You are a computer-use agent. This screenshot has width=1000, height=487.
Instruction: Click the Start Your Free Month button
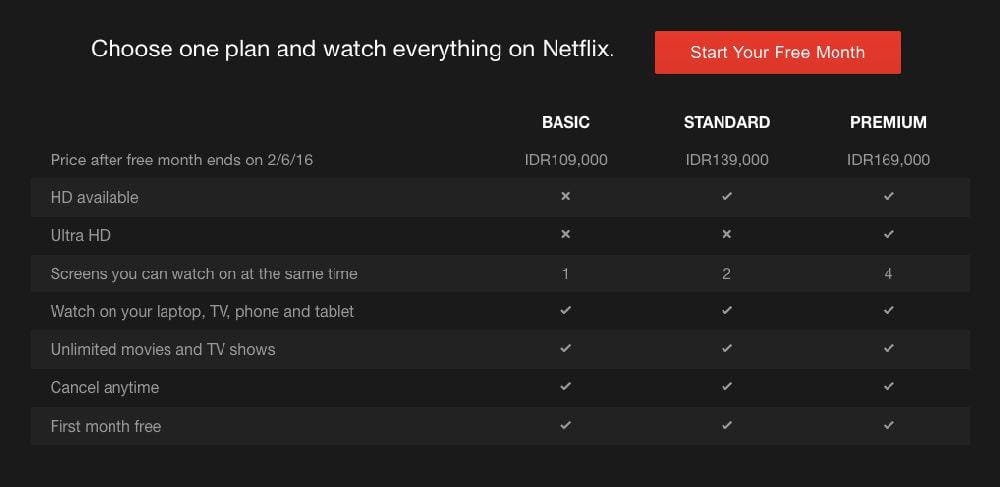click(777, 52)
